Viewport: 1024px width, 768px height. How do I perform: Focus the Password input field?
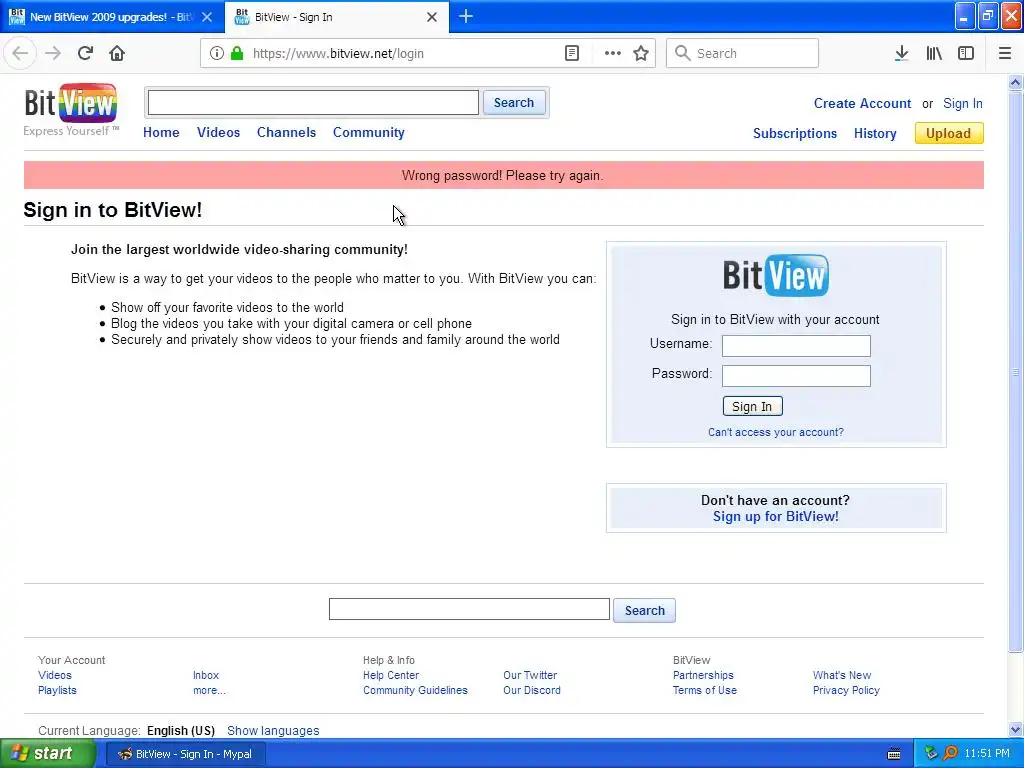click(x=795, y=376)
